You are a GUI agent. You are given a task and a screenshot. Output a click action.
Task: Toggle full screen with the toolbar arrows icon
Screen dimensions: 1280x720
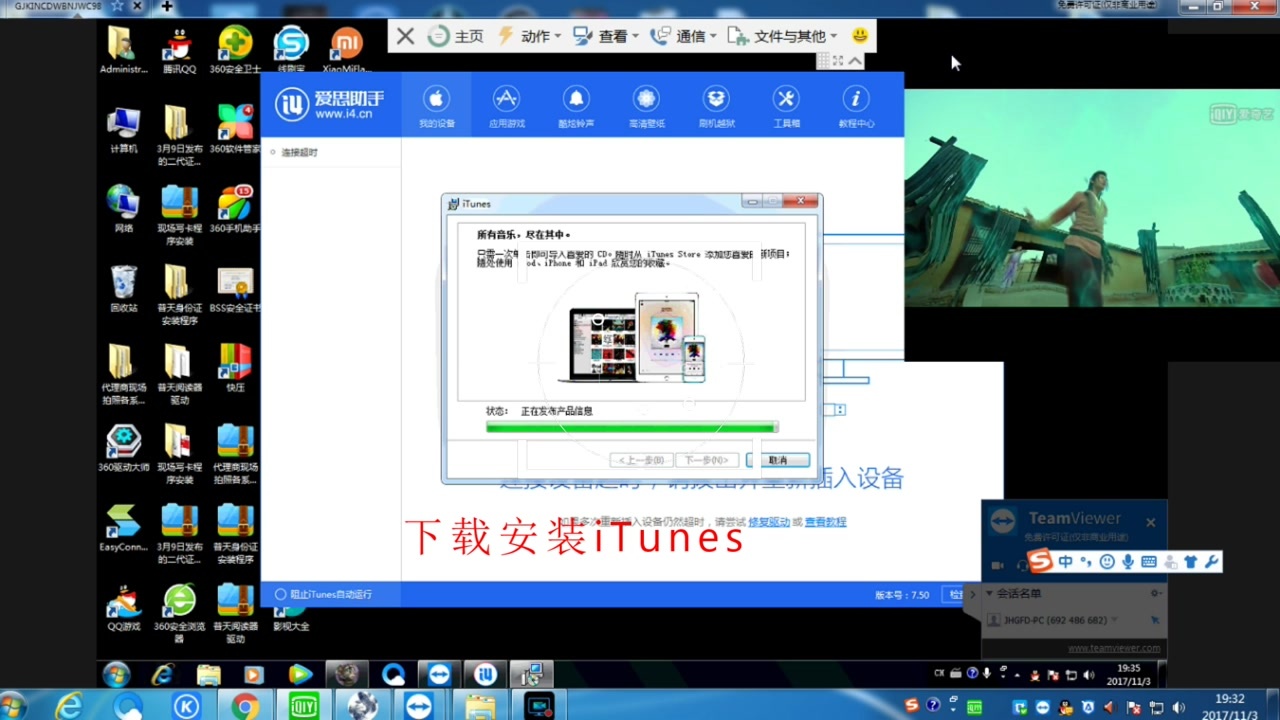pyautogui.click(x=838, y=61)
